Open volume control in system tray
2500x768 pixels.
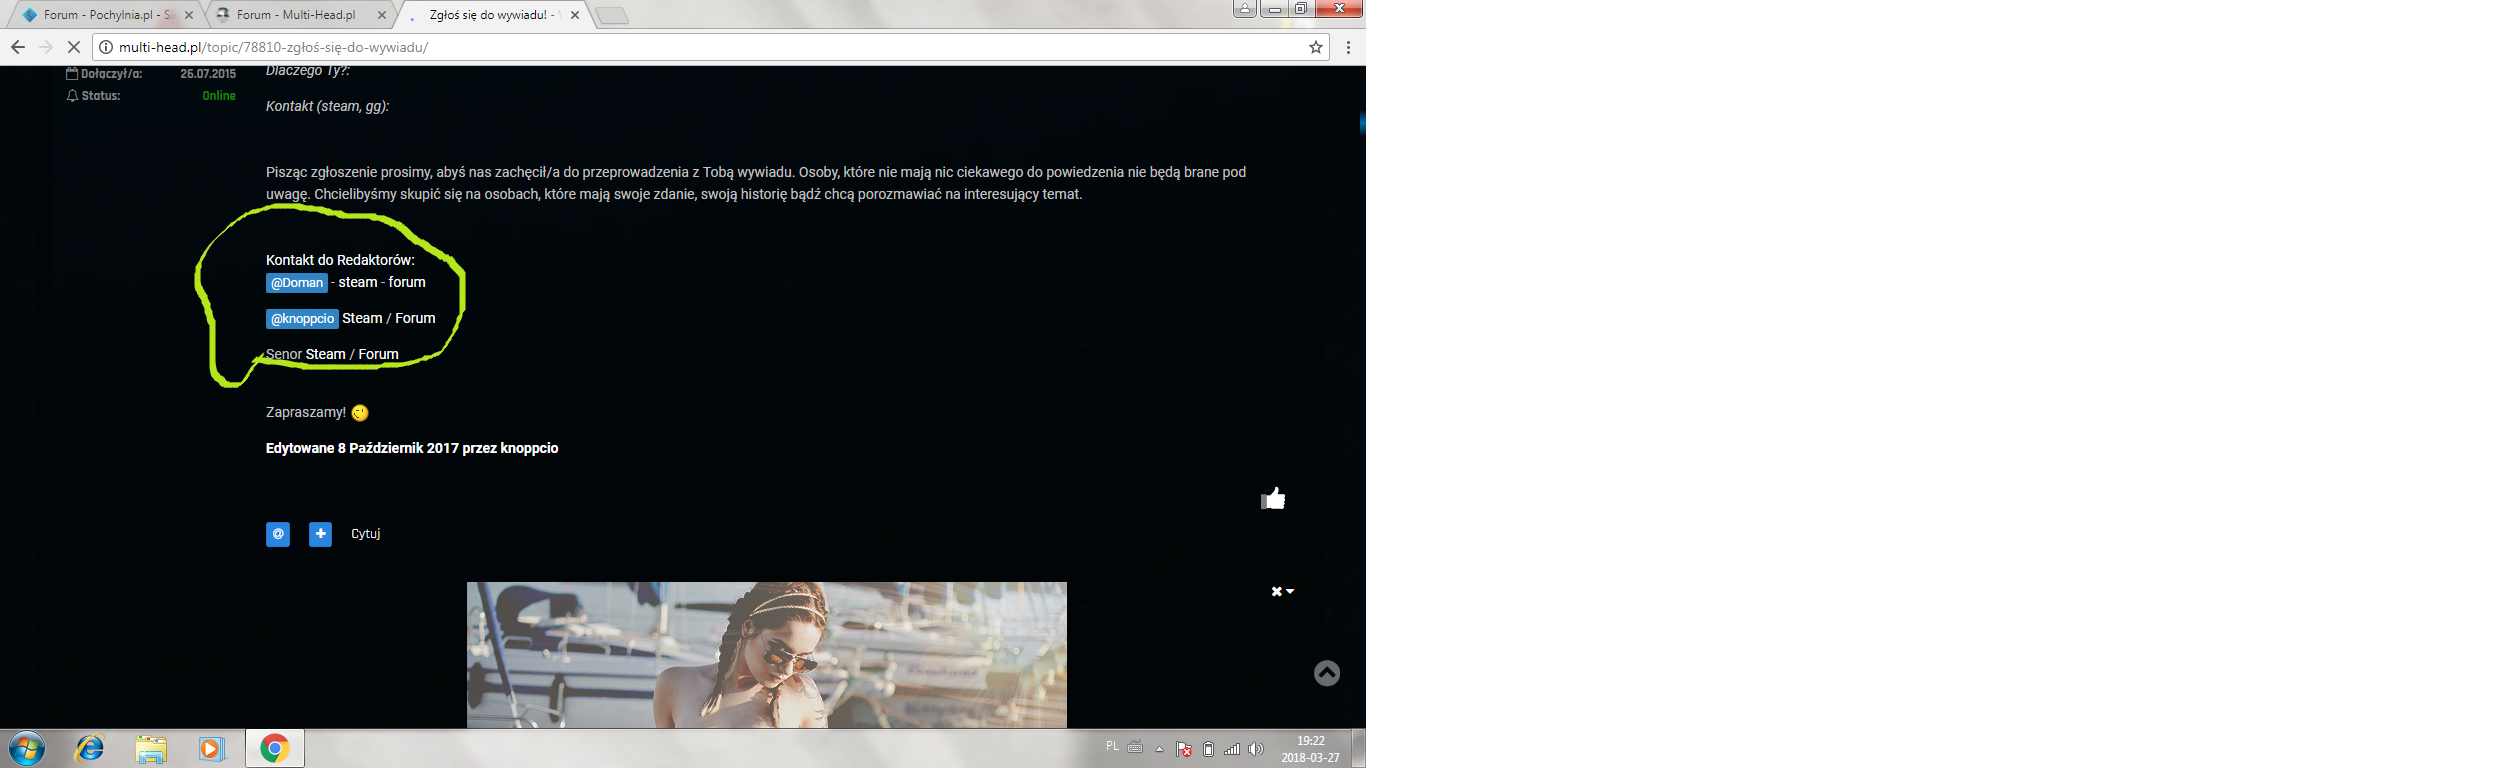1256,749
